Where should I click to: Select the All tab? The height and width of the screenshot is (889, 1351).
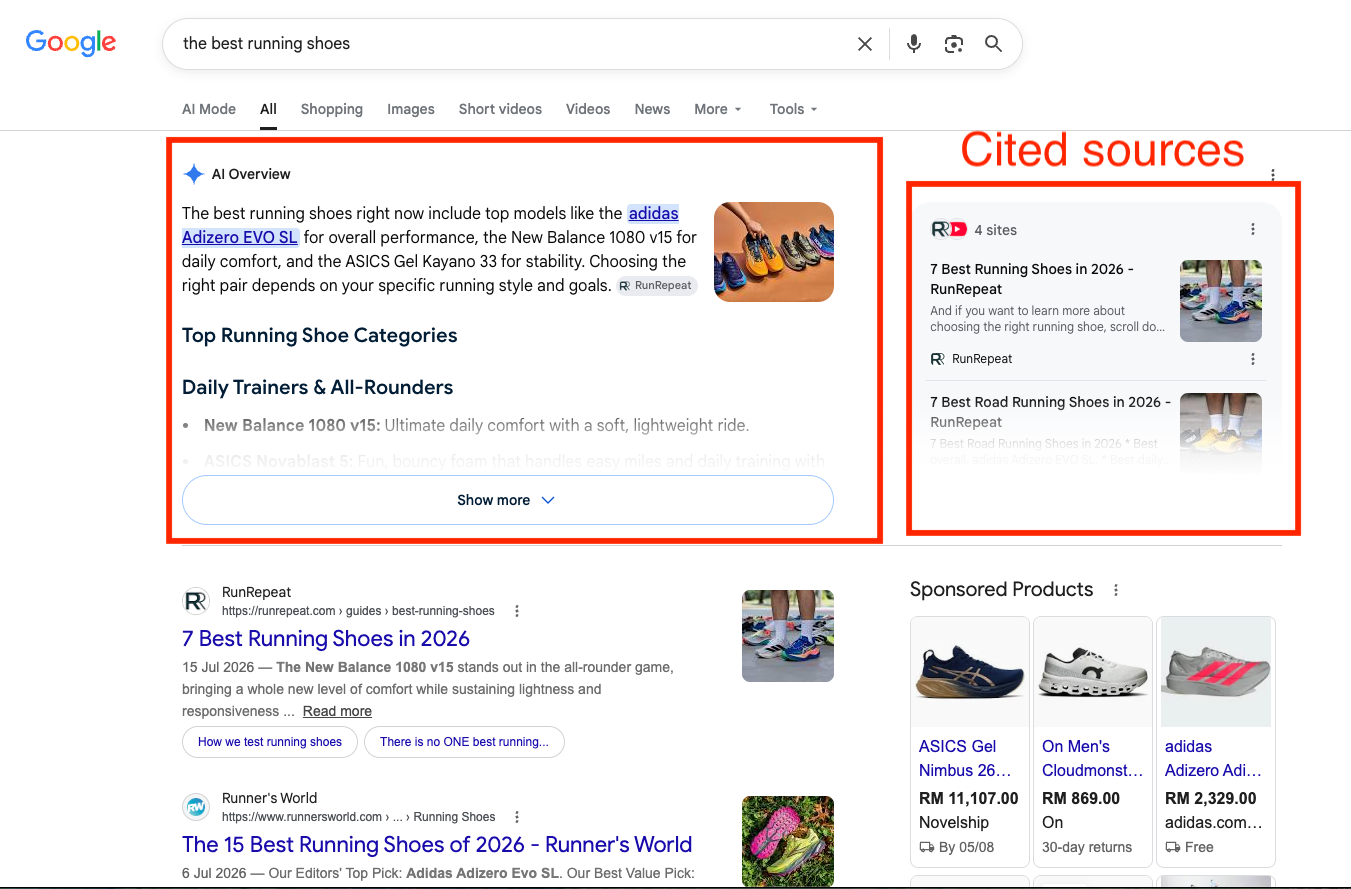[x=268, y=109]
